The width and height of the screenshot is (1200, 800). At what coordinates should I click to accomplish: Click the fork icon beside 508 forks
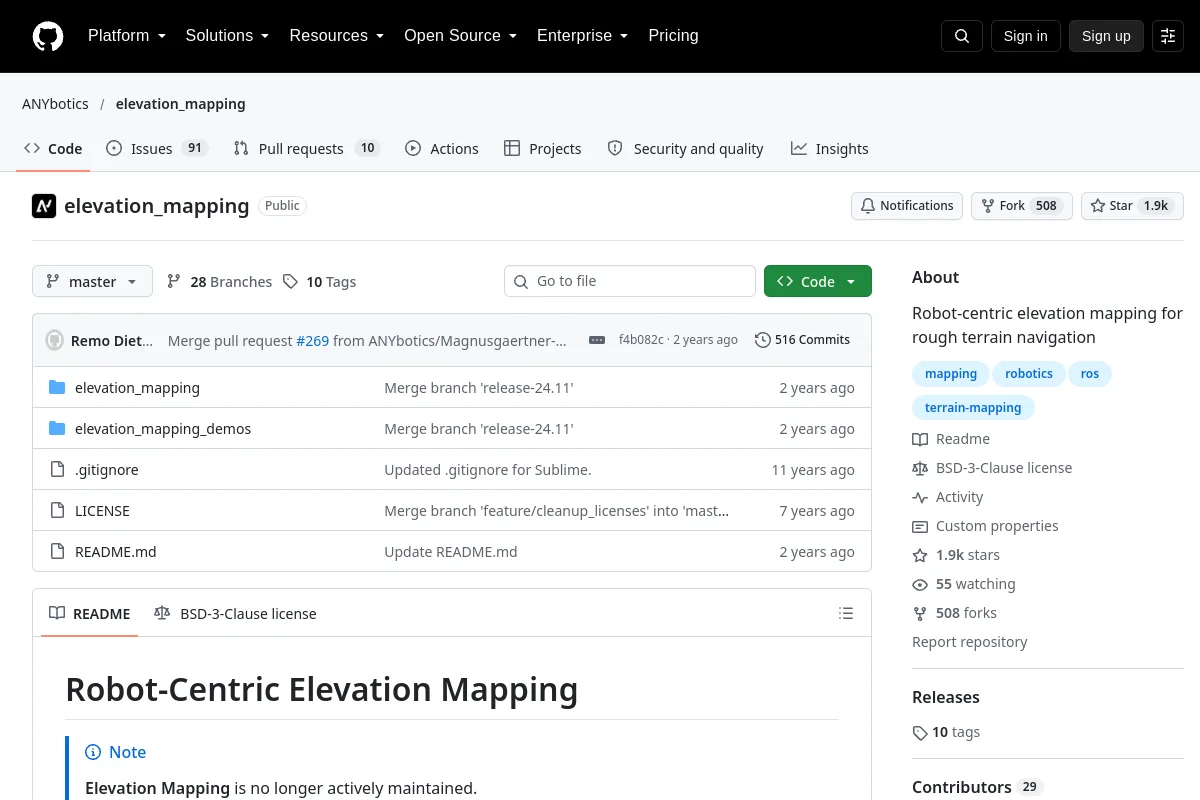click(920, 613)
